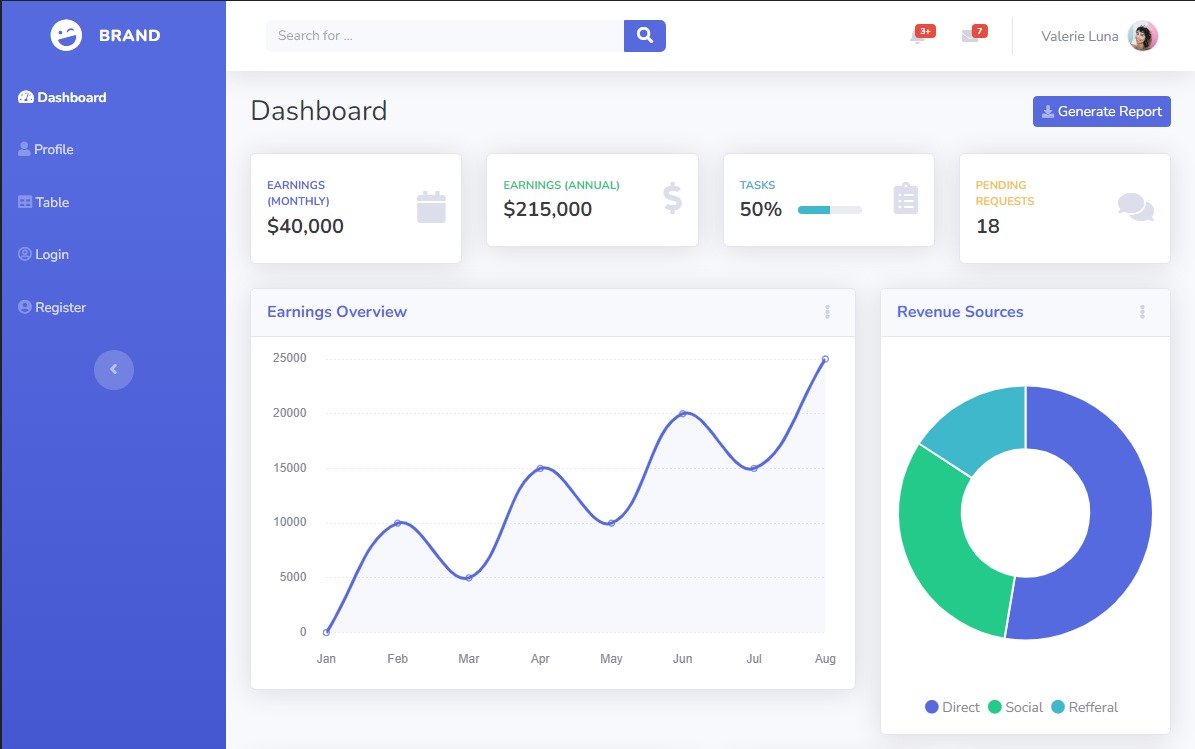Click the calendar icon in Earnings Monthly card

[431, 207]
